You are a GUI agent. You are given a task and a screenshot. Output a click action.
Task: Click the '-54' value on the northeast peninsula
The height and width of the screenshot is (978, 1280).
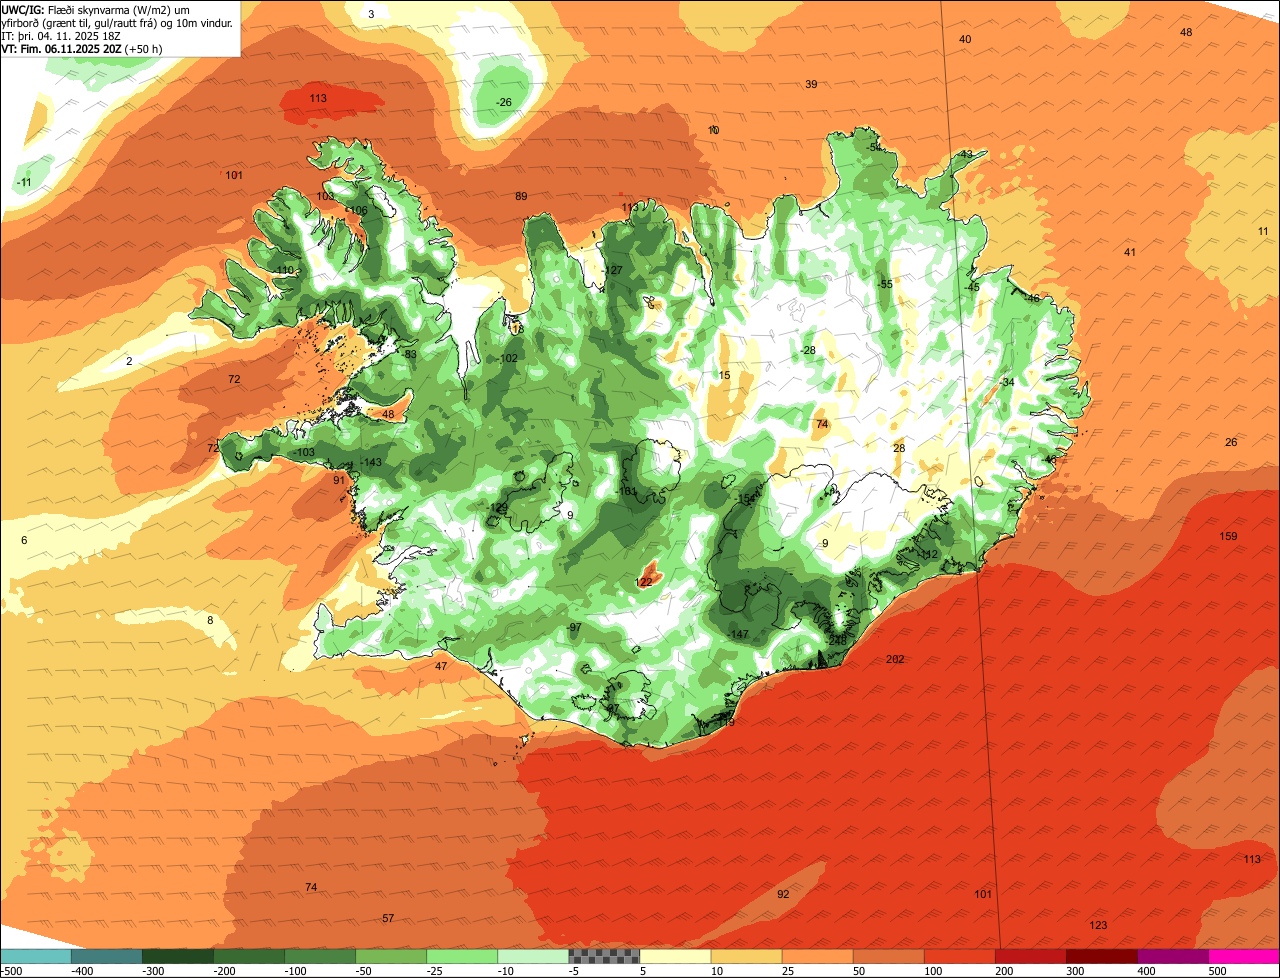pos(874,148)
